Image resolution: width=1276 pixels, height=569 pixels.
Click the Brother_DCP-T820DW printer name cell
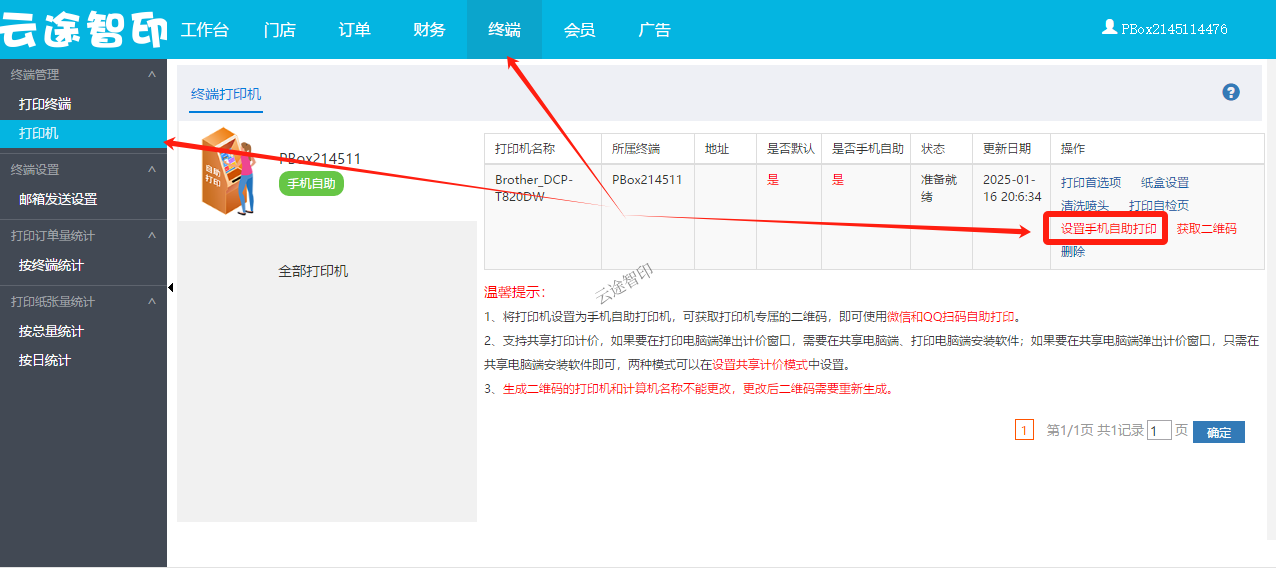[543, 217]
